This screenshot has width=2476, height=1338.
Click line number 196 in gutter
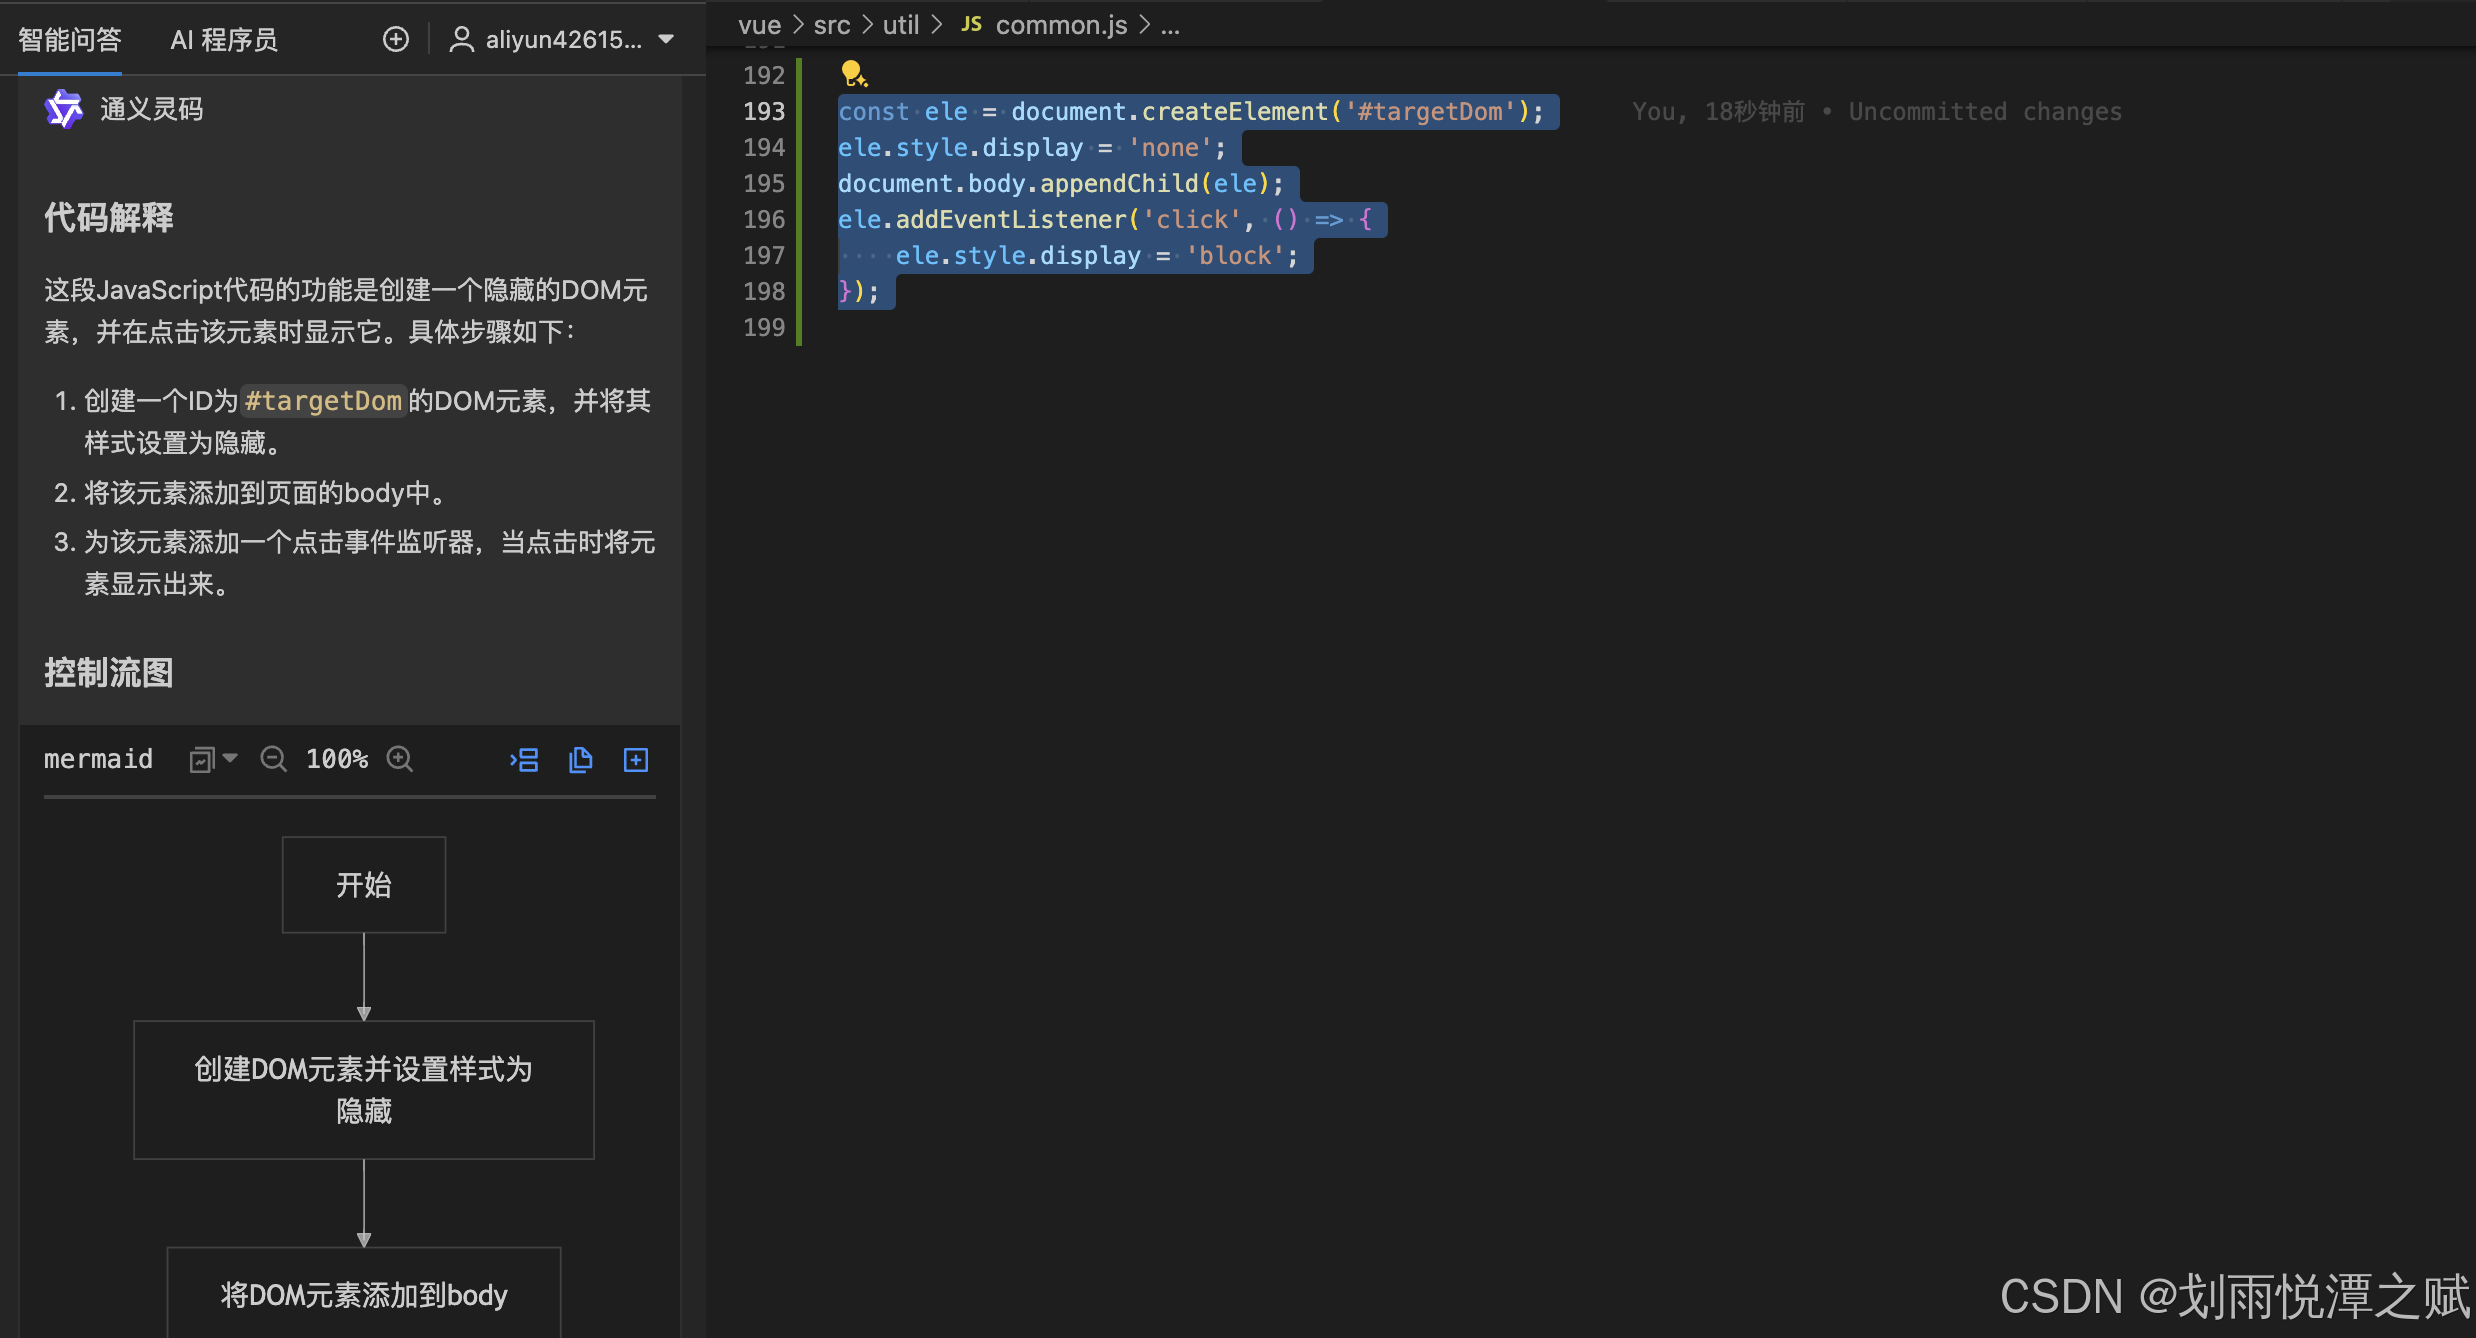point(764,219)
